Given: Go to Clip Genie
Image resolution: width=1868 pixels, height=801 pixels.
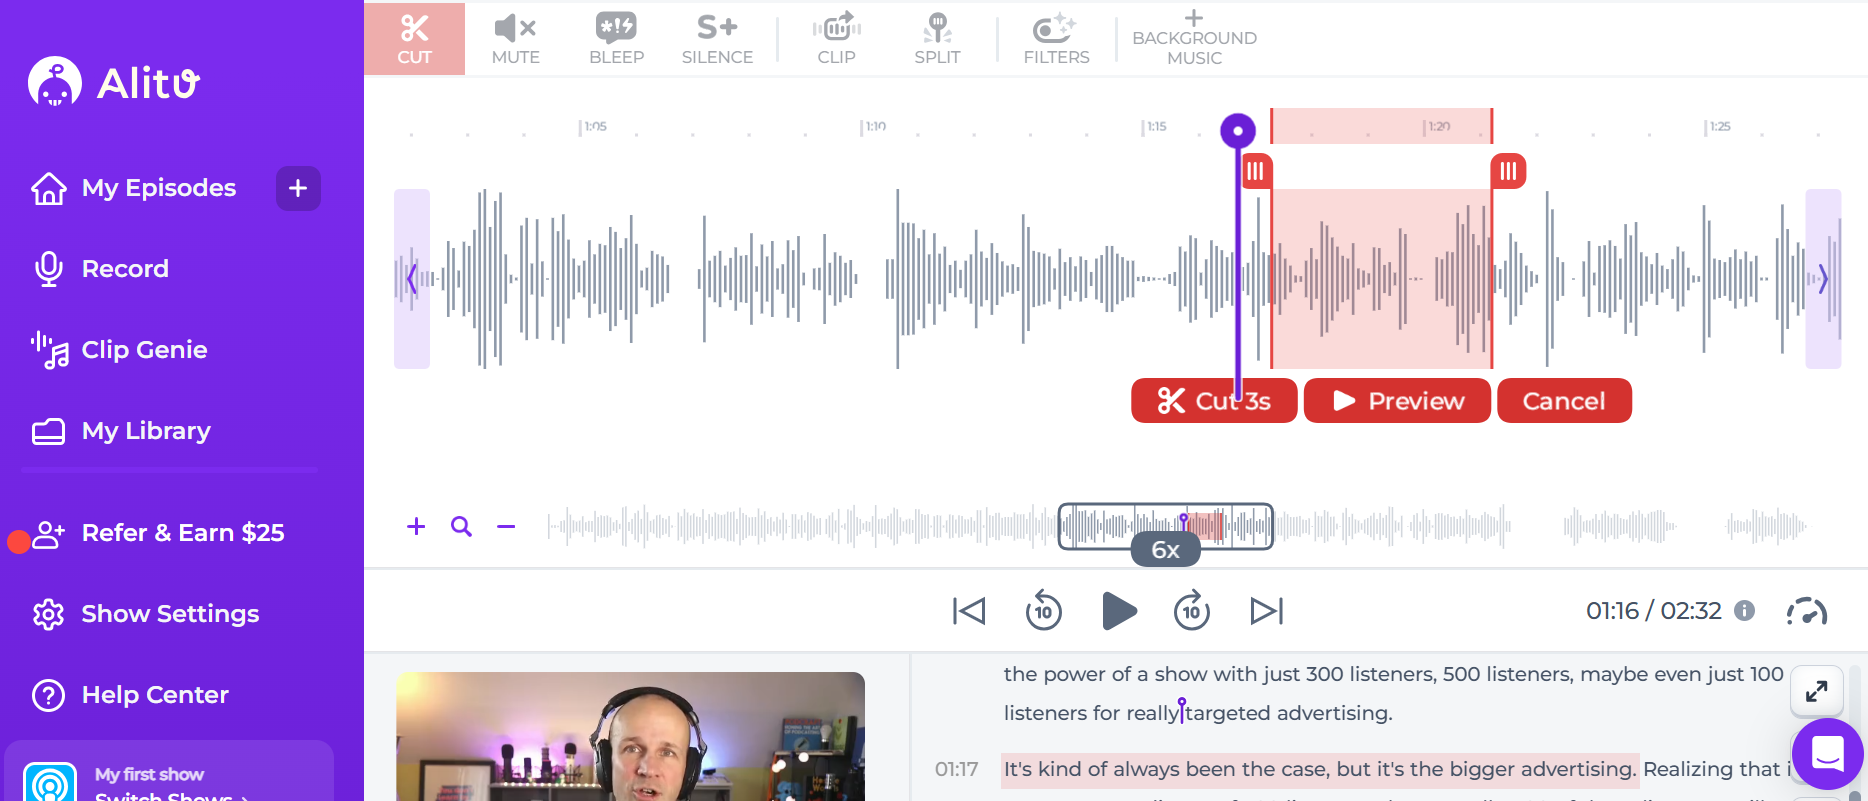Looking at the screenshot, I should (144, 350).
